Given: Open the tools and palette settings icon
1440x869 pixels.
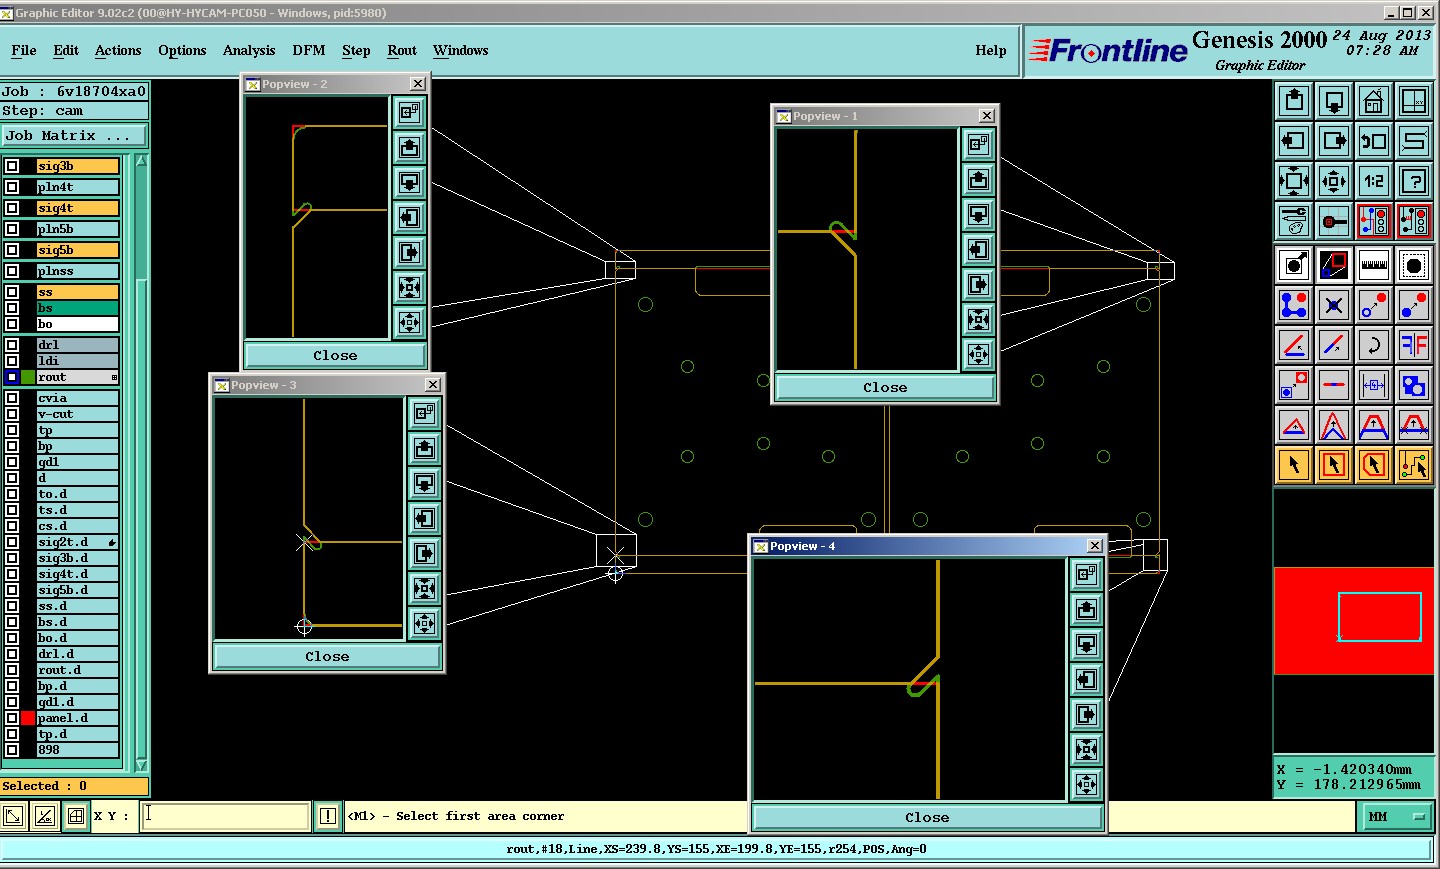Looking at the screenshot, I should pyautogui.click(x=1294, y=221).
